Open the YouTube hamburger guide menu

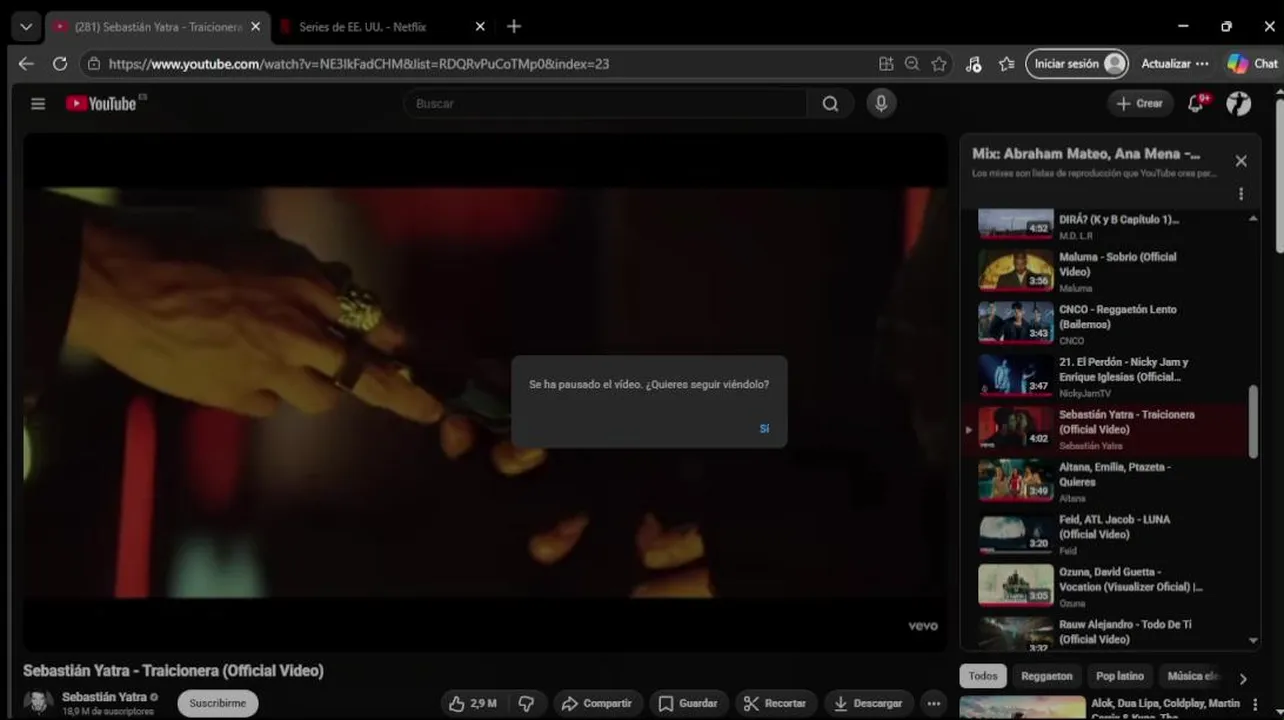coord(38,103)
